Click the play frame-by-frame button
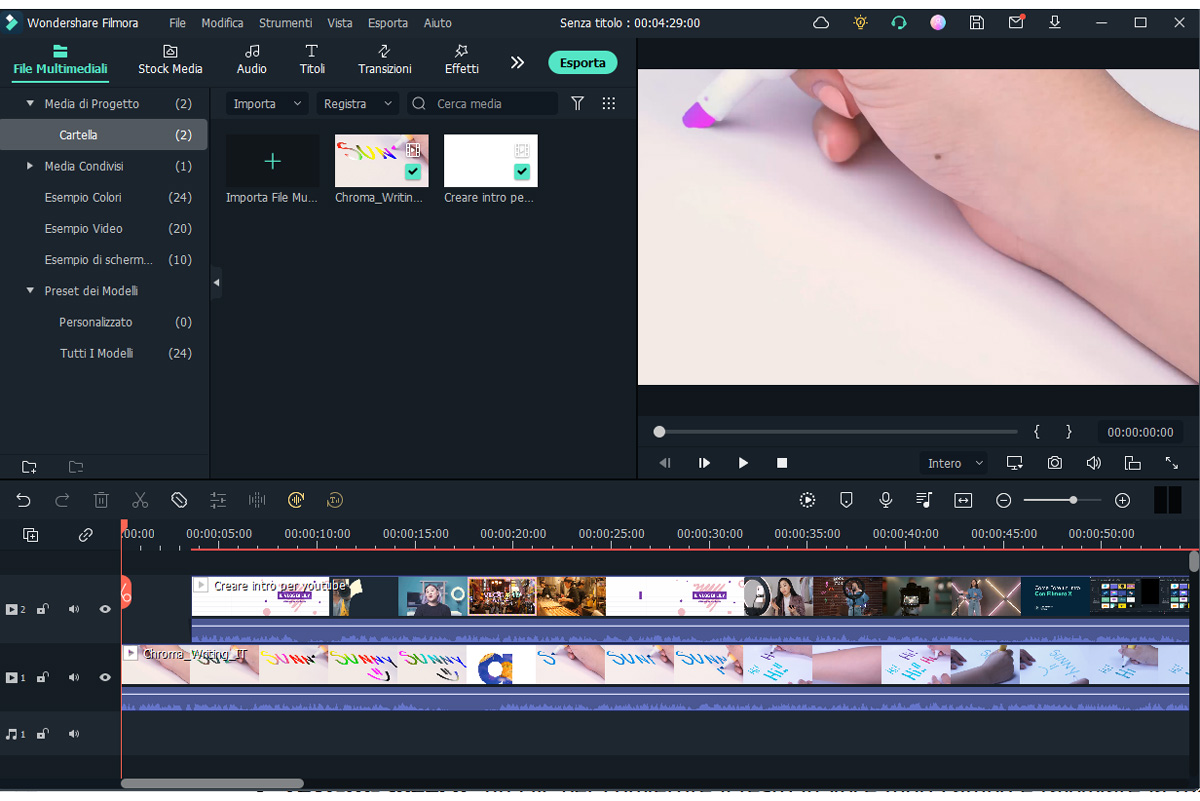Viewport: 1200px width, 801px height. (704, 463)
